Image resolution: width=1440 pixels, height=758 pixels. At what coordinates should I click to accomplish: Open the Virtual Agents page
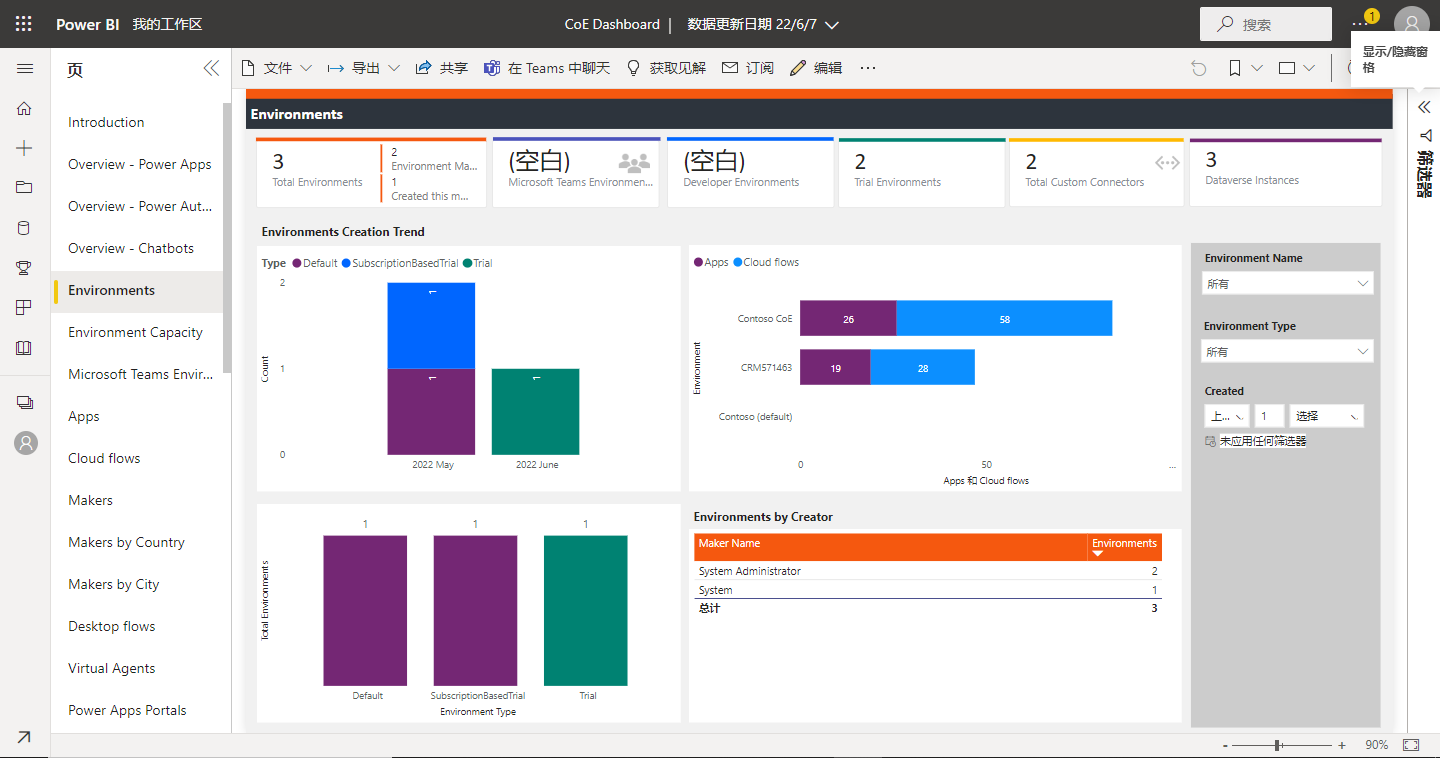tap(111, 668)
